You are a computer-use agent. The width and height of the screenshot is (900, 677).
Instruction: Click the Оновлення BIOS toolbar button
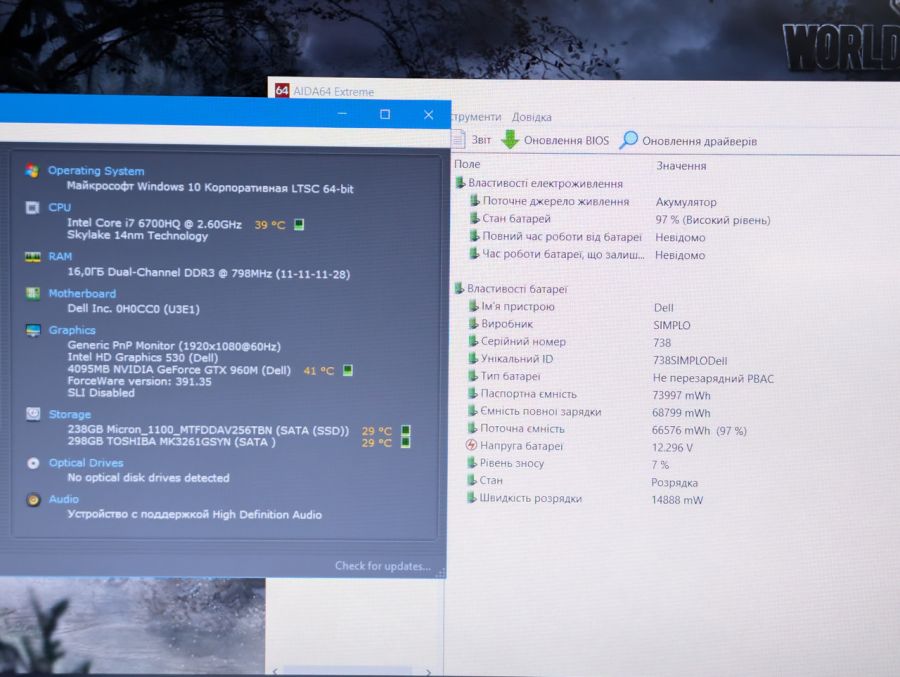pyautogui.click(x=556, y=140)
